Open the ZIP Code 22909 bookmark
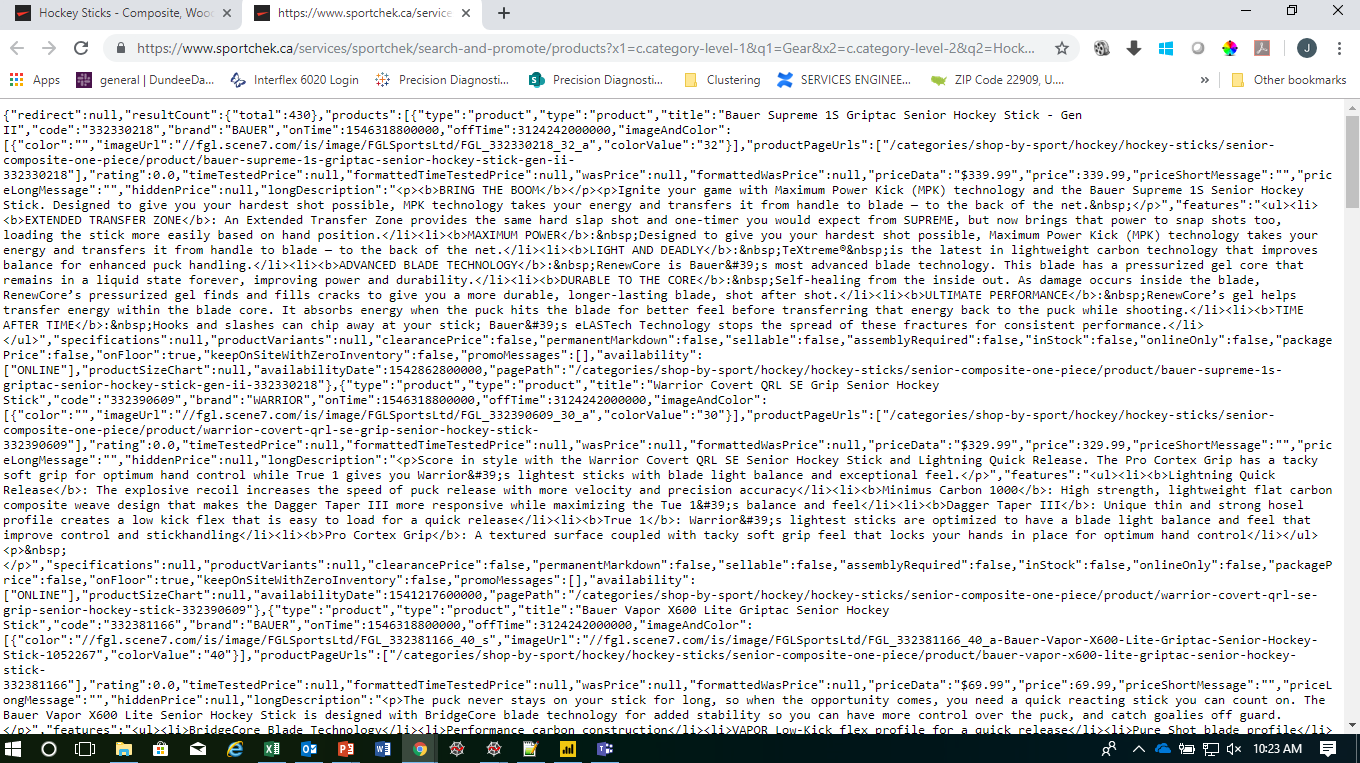The height and width of the screenshot is (763, 1360). point(998,80)
